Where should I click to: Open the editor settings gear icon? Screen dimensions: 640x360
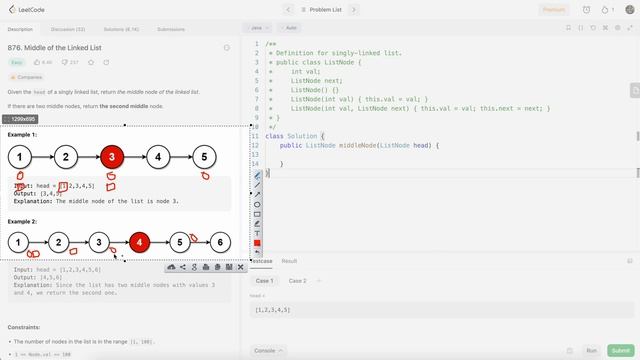(618, 28)
